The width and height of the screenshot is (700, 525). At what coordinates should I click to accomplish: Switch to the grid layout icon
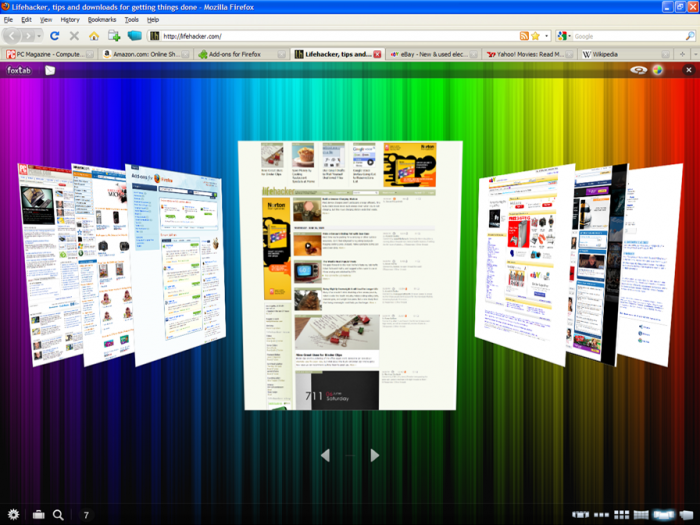(621, 515)
